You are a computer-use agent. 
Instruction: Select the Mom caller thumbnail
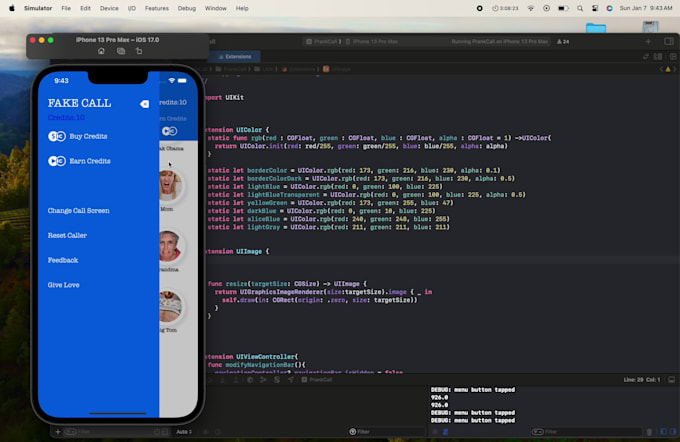click(170, 185)
